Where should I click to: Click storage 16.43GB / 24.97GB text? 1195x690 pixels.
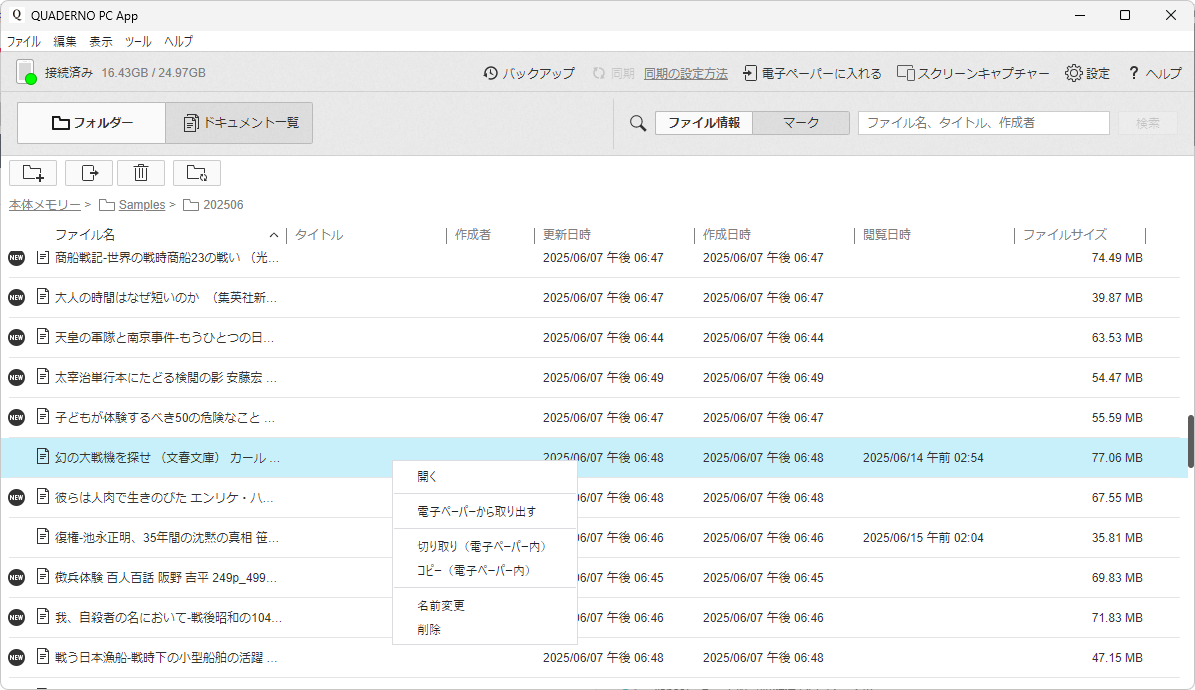153,73
